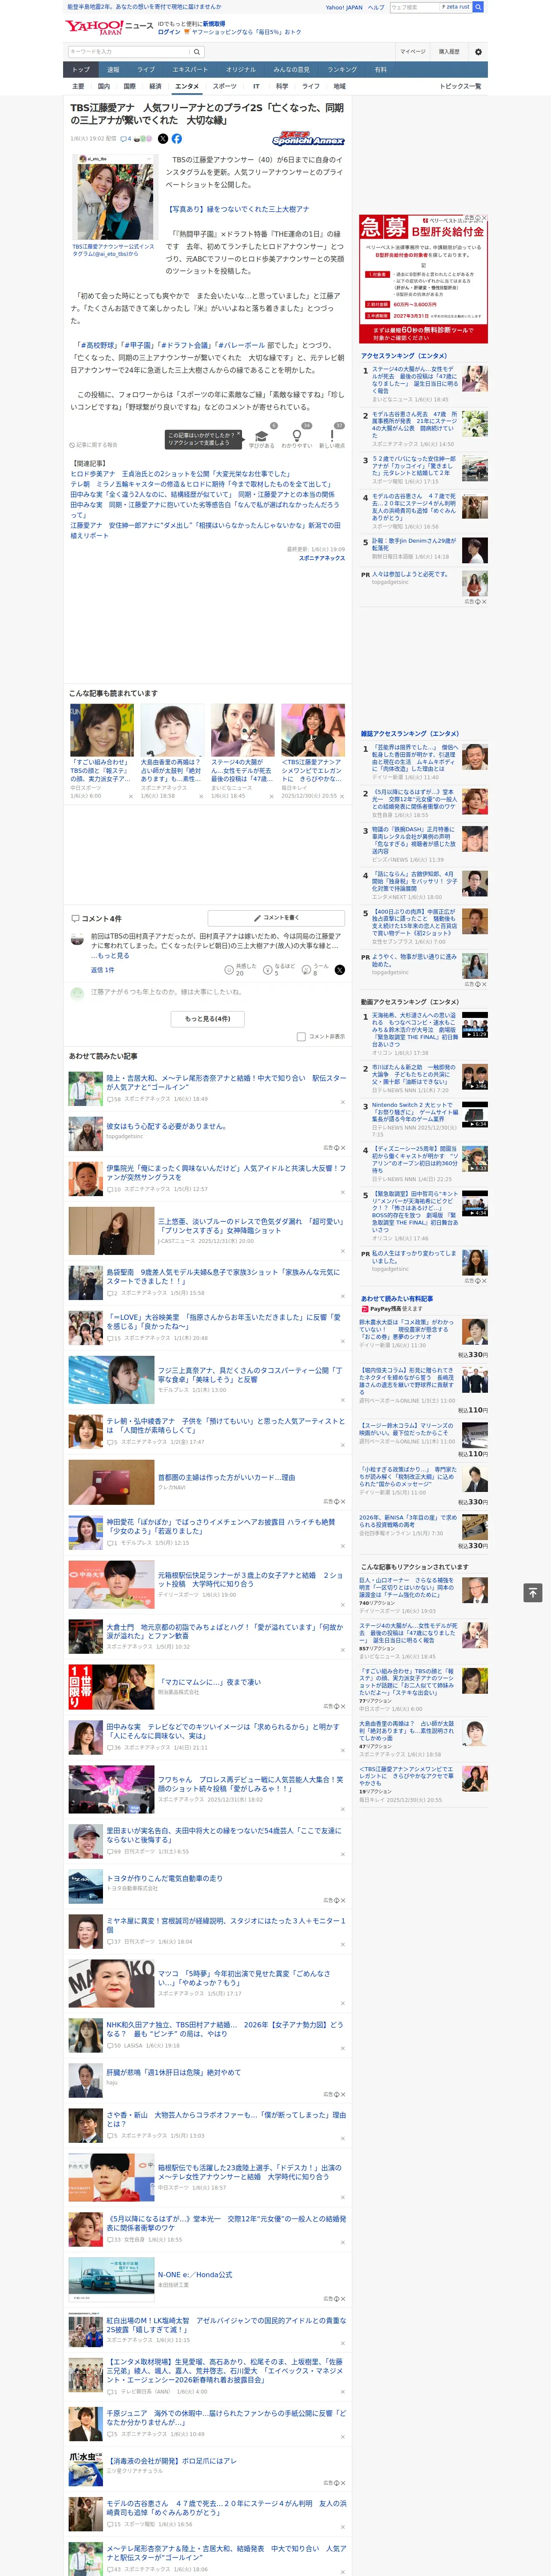Open '購入履歴' link
Viewport: 551px width, 2576px height.
[x=449, y=52]
